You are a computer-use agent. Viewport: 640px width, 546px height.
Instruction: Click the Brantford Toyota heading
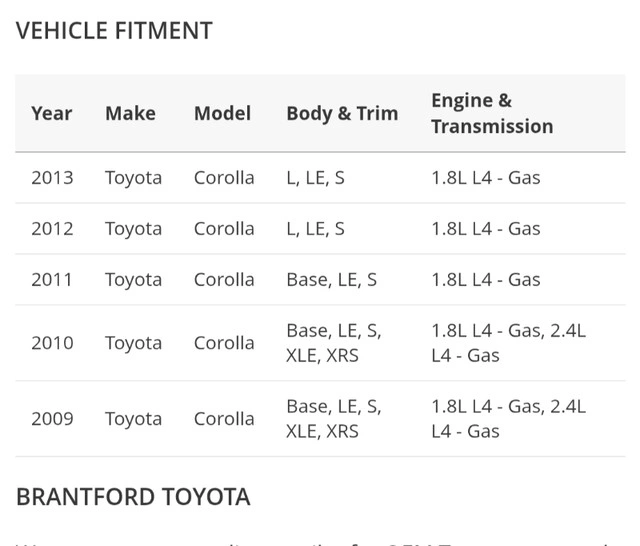pyautogui.click(x=133, y=497)
